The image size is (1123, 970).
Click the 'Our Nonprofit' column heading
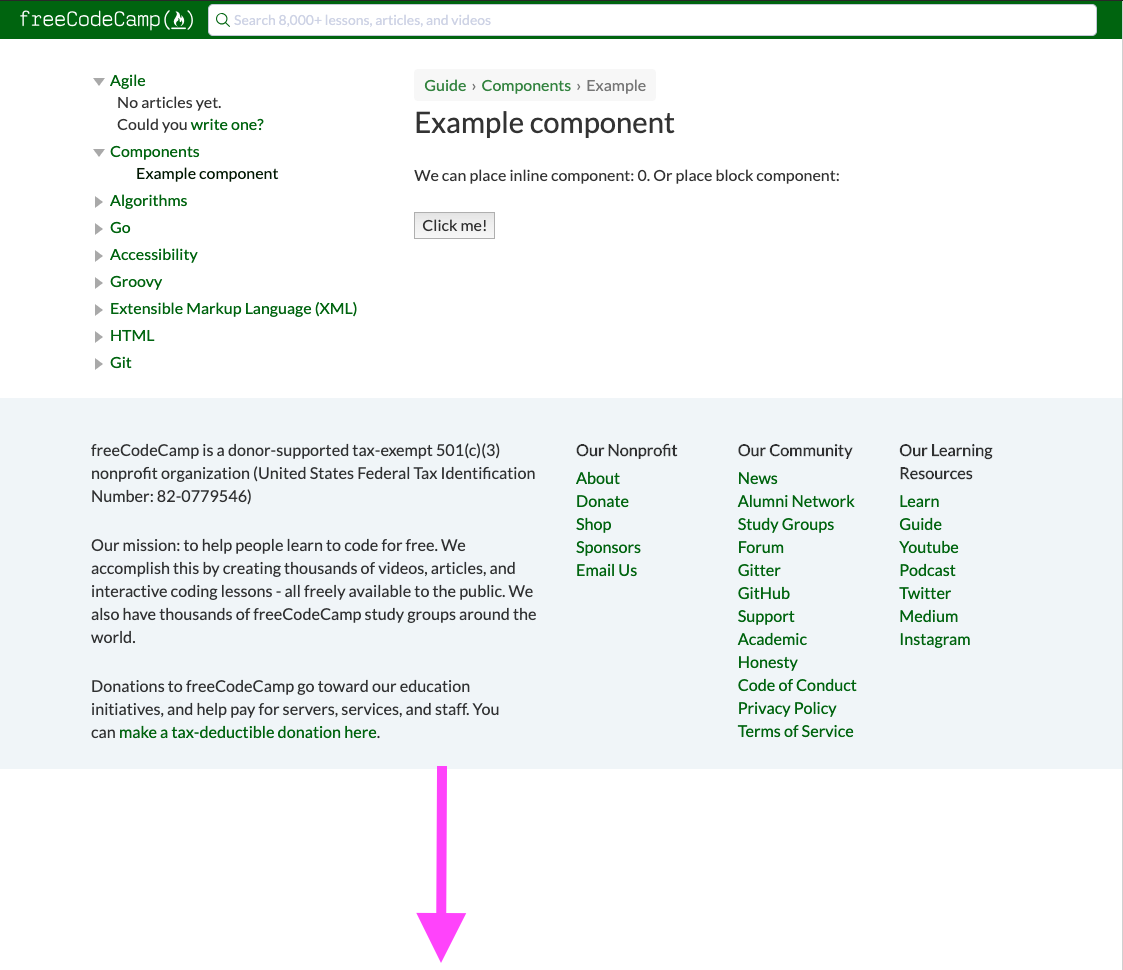point(626,450)
